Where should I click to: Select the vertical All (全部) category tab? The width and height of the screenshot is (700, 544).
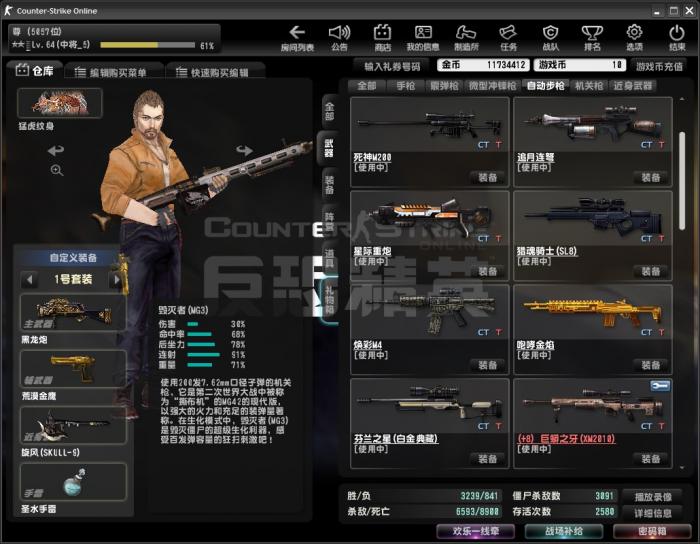pos(329,112)
